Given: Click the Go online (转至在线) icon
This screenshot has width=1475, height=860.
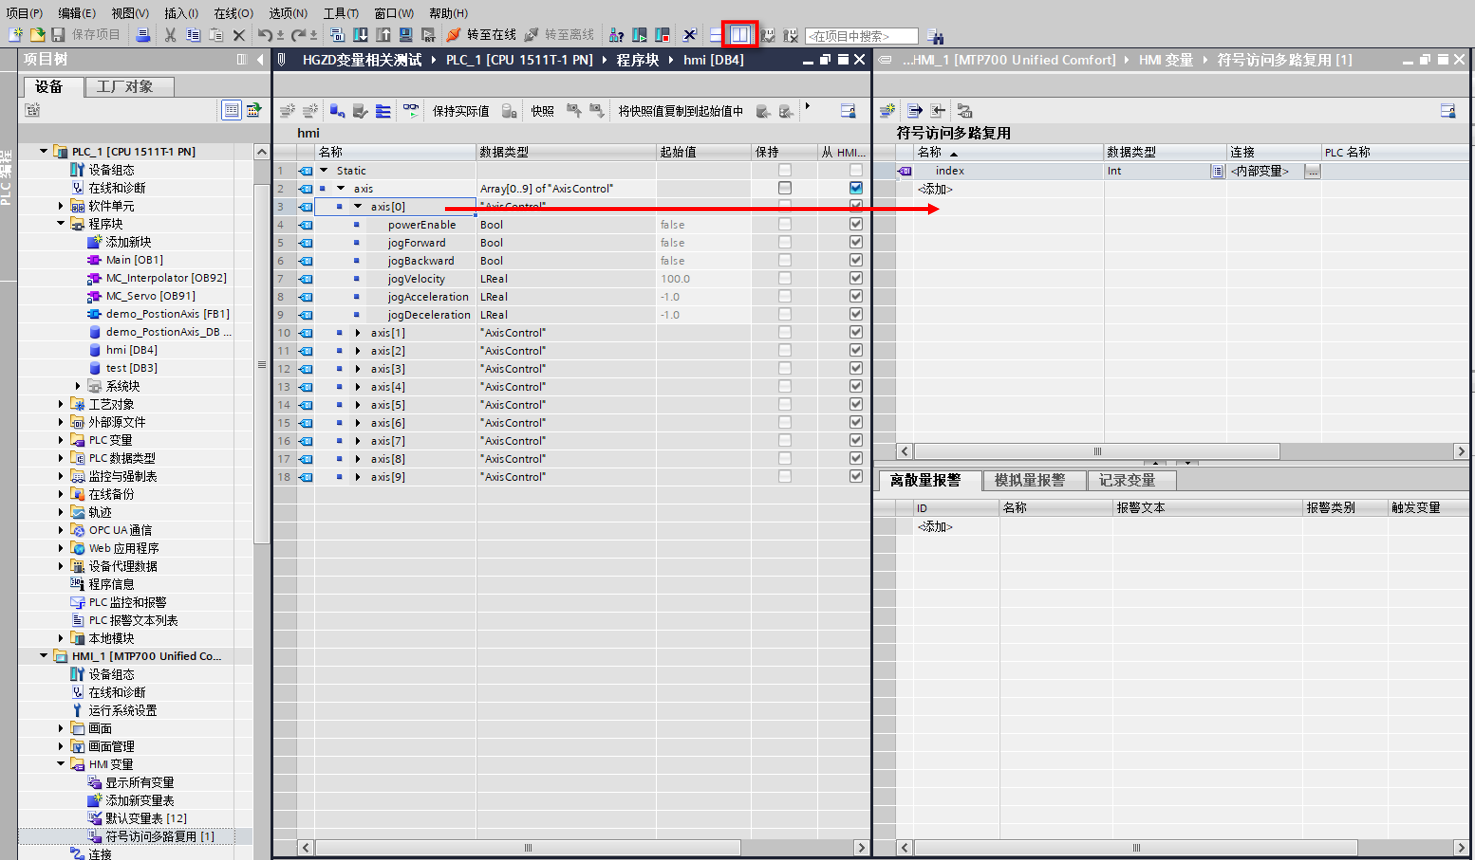Looking at the screenshot, I should [454, 35].
